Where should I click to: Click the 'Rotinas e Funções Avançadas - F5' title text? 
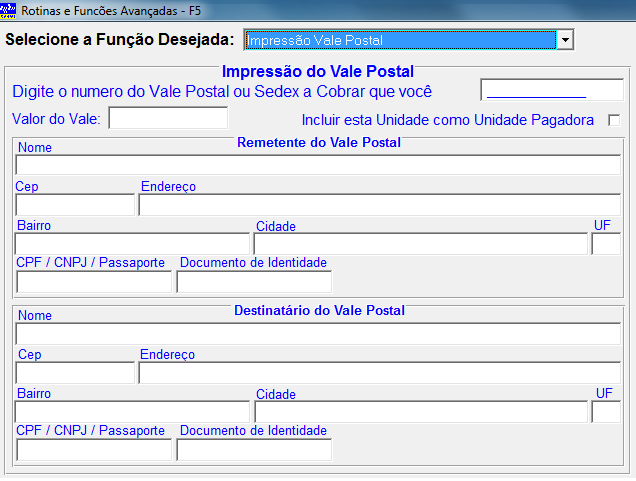(x=111, y=11)
